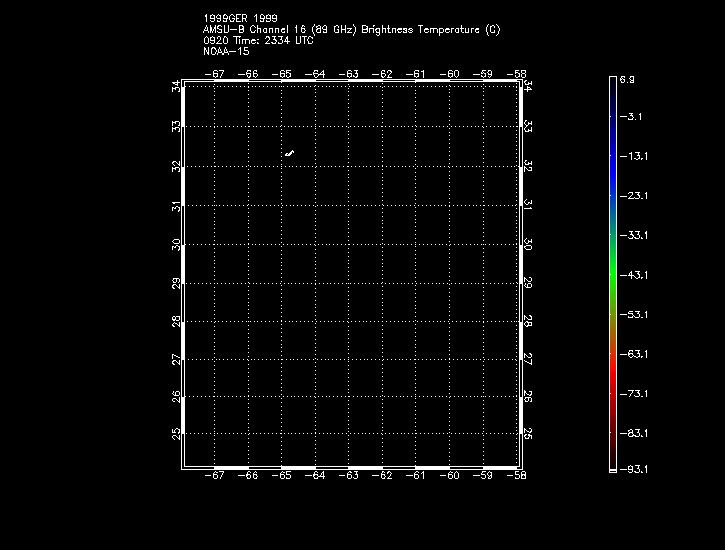Click the "1999GER 1999" storm title text
This screenshot has height=550, width=725.
[240, 18]
